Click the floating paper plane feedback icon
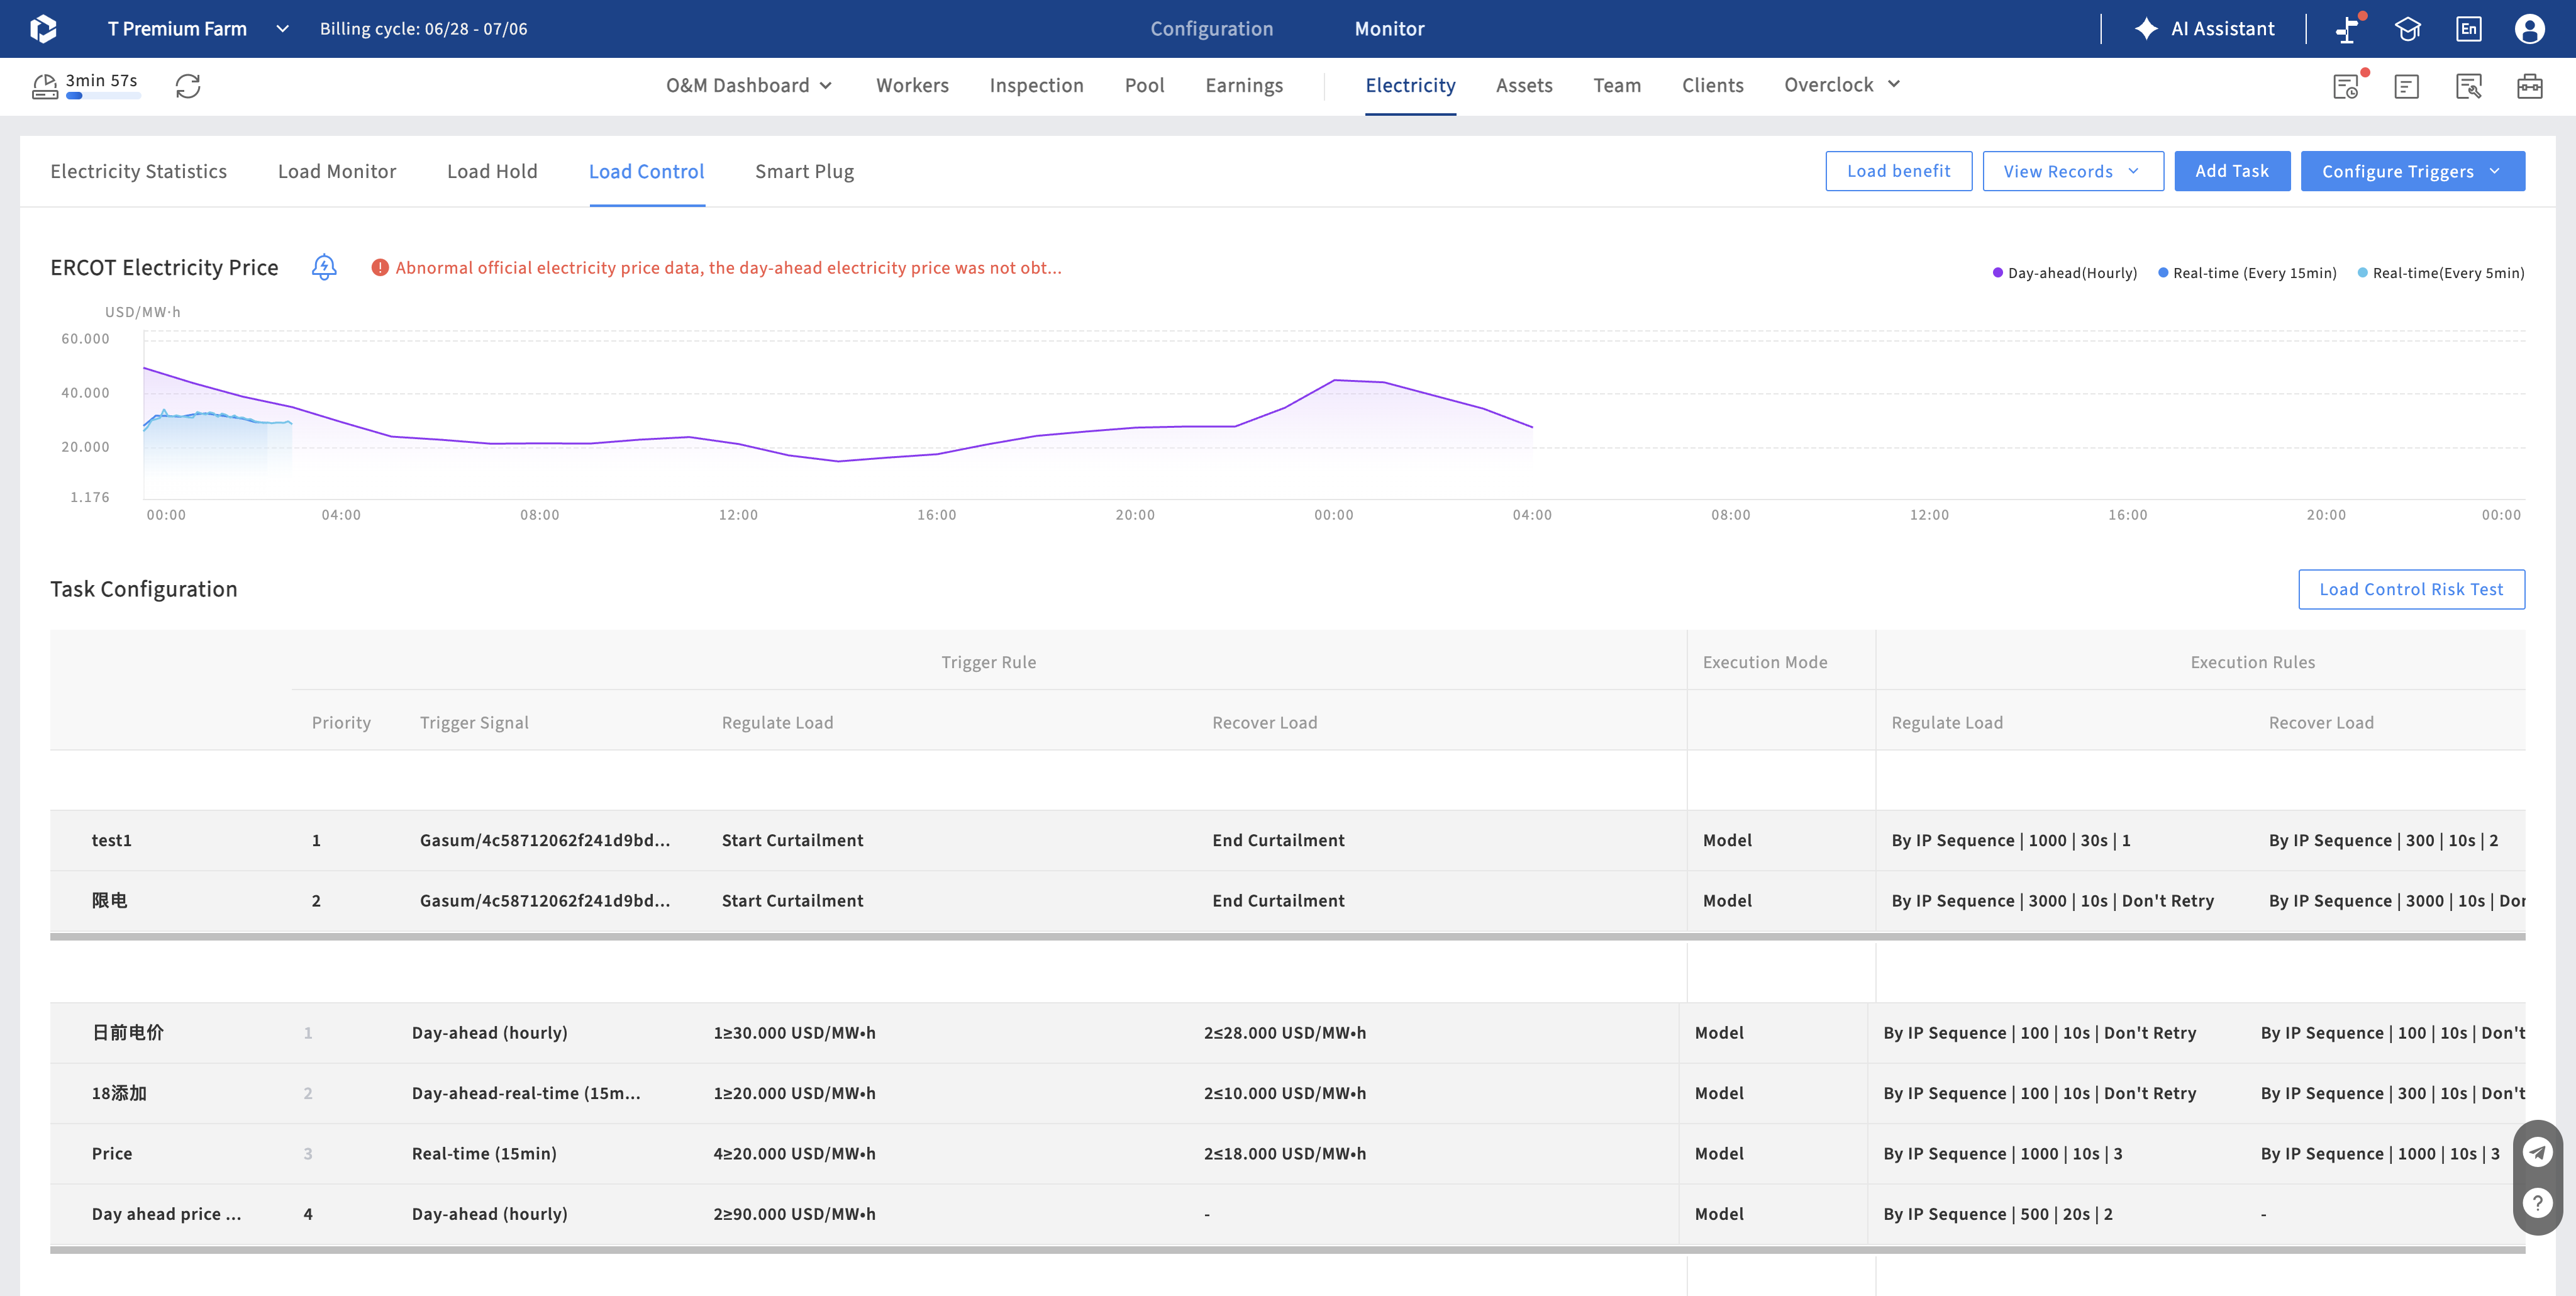The width and height of the screenshot is (2576, 1296). click(x=2537, y=1152)
